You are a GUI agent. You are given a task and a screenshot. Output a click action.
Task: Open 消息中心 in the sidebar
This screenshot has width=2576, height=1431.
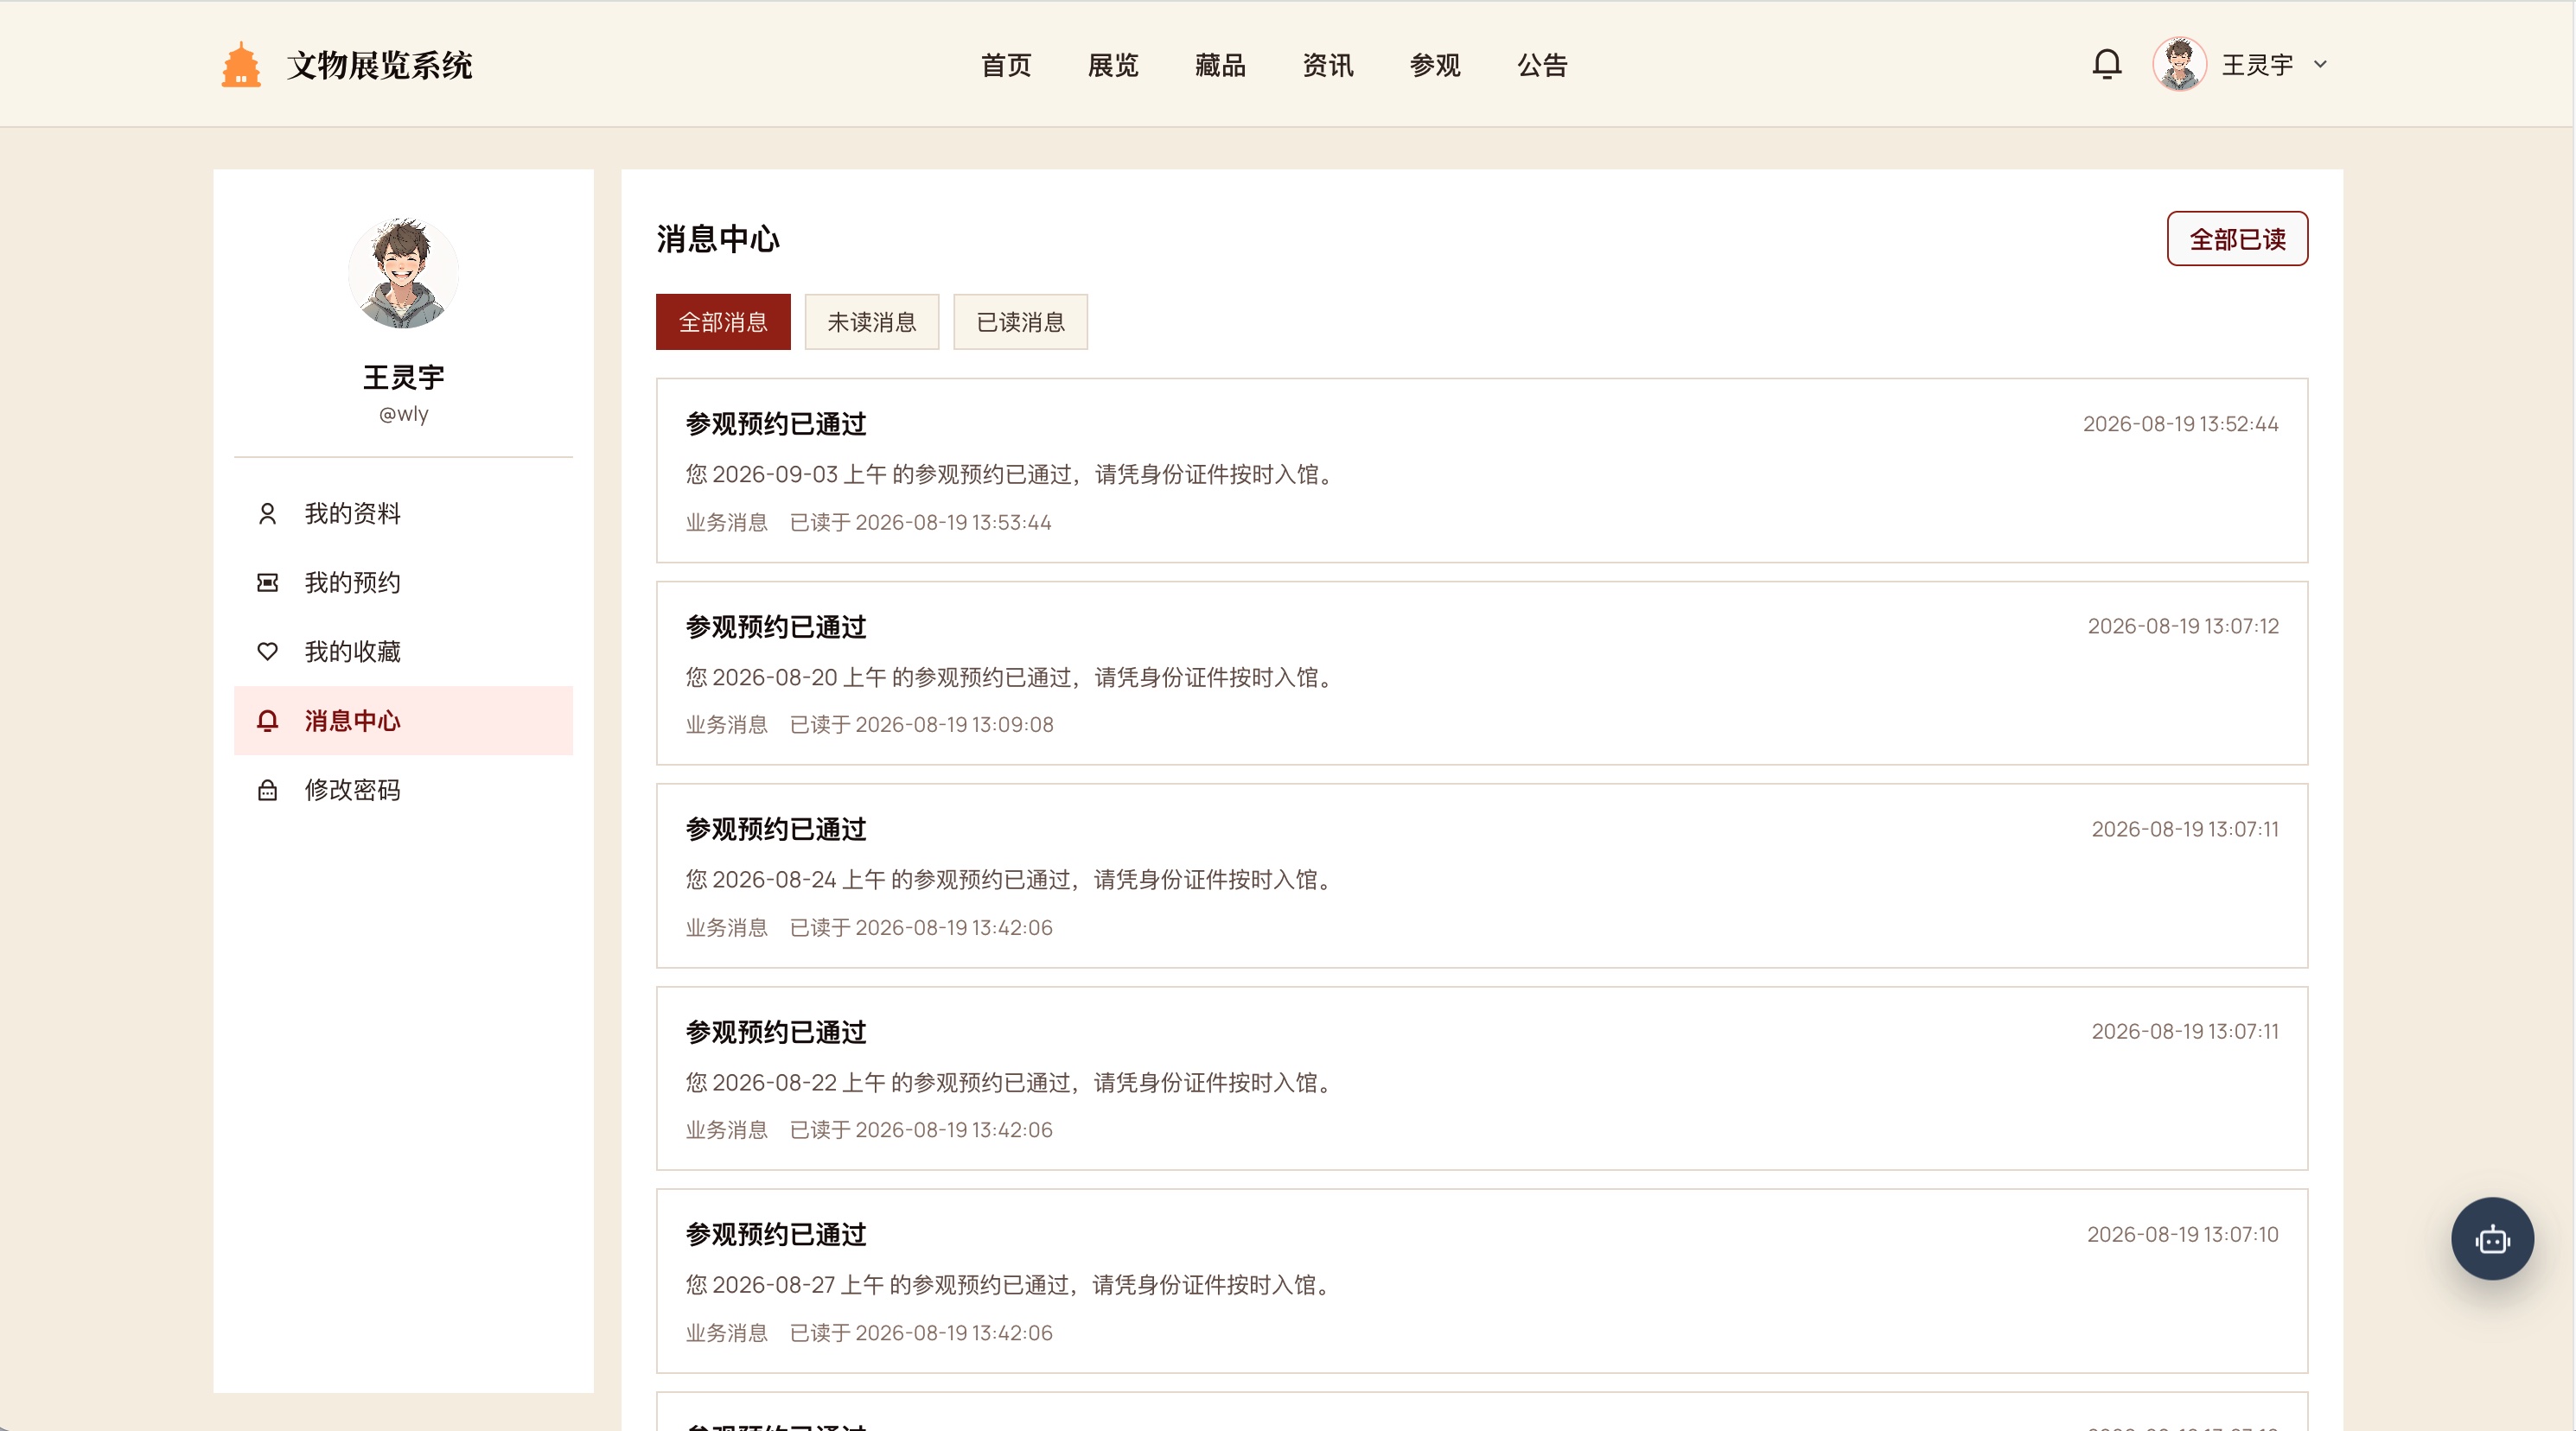403,721
